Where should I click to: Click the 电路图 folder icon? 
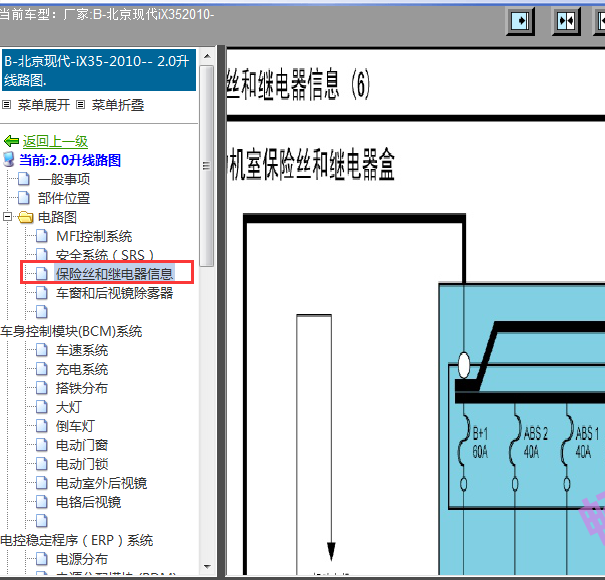point(25,217)
